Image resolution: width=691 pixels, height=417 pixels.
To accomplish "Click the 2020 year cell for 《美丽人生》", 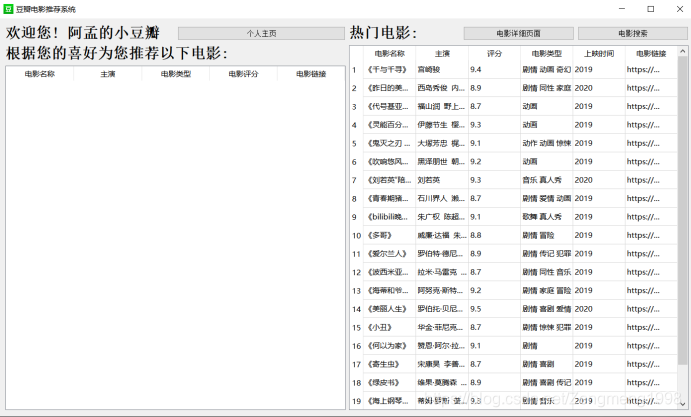I will 599,309.
